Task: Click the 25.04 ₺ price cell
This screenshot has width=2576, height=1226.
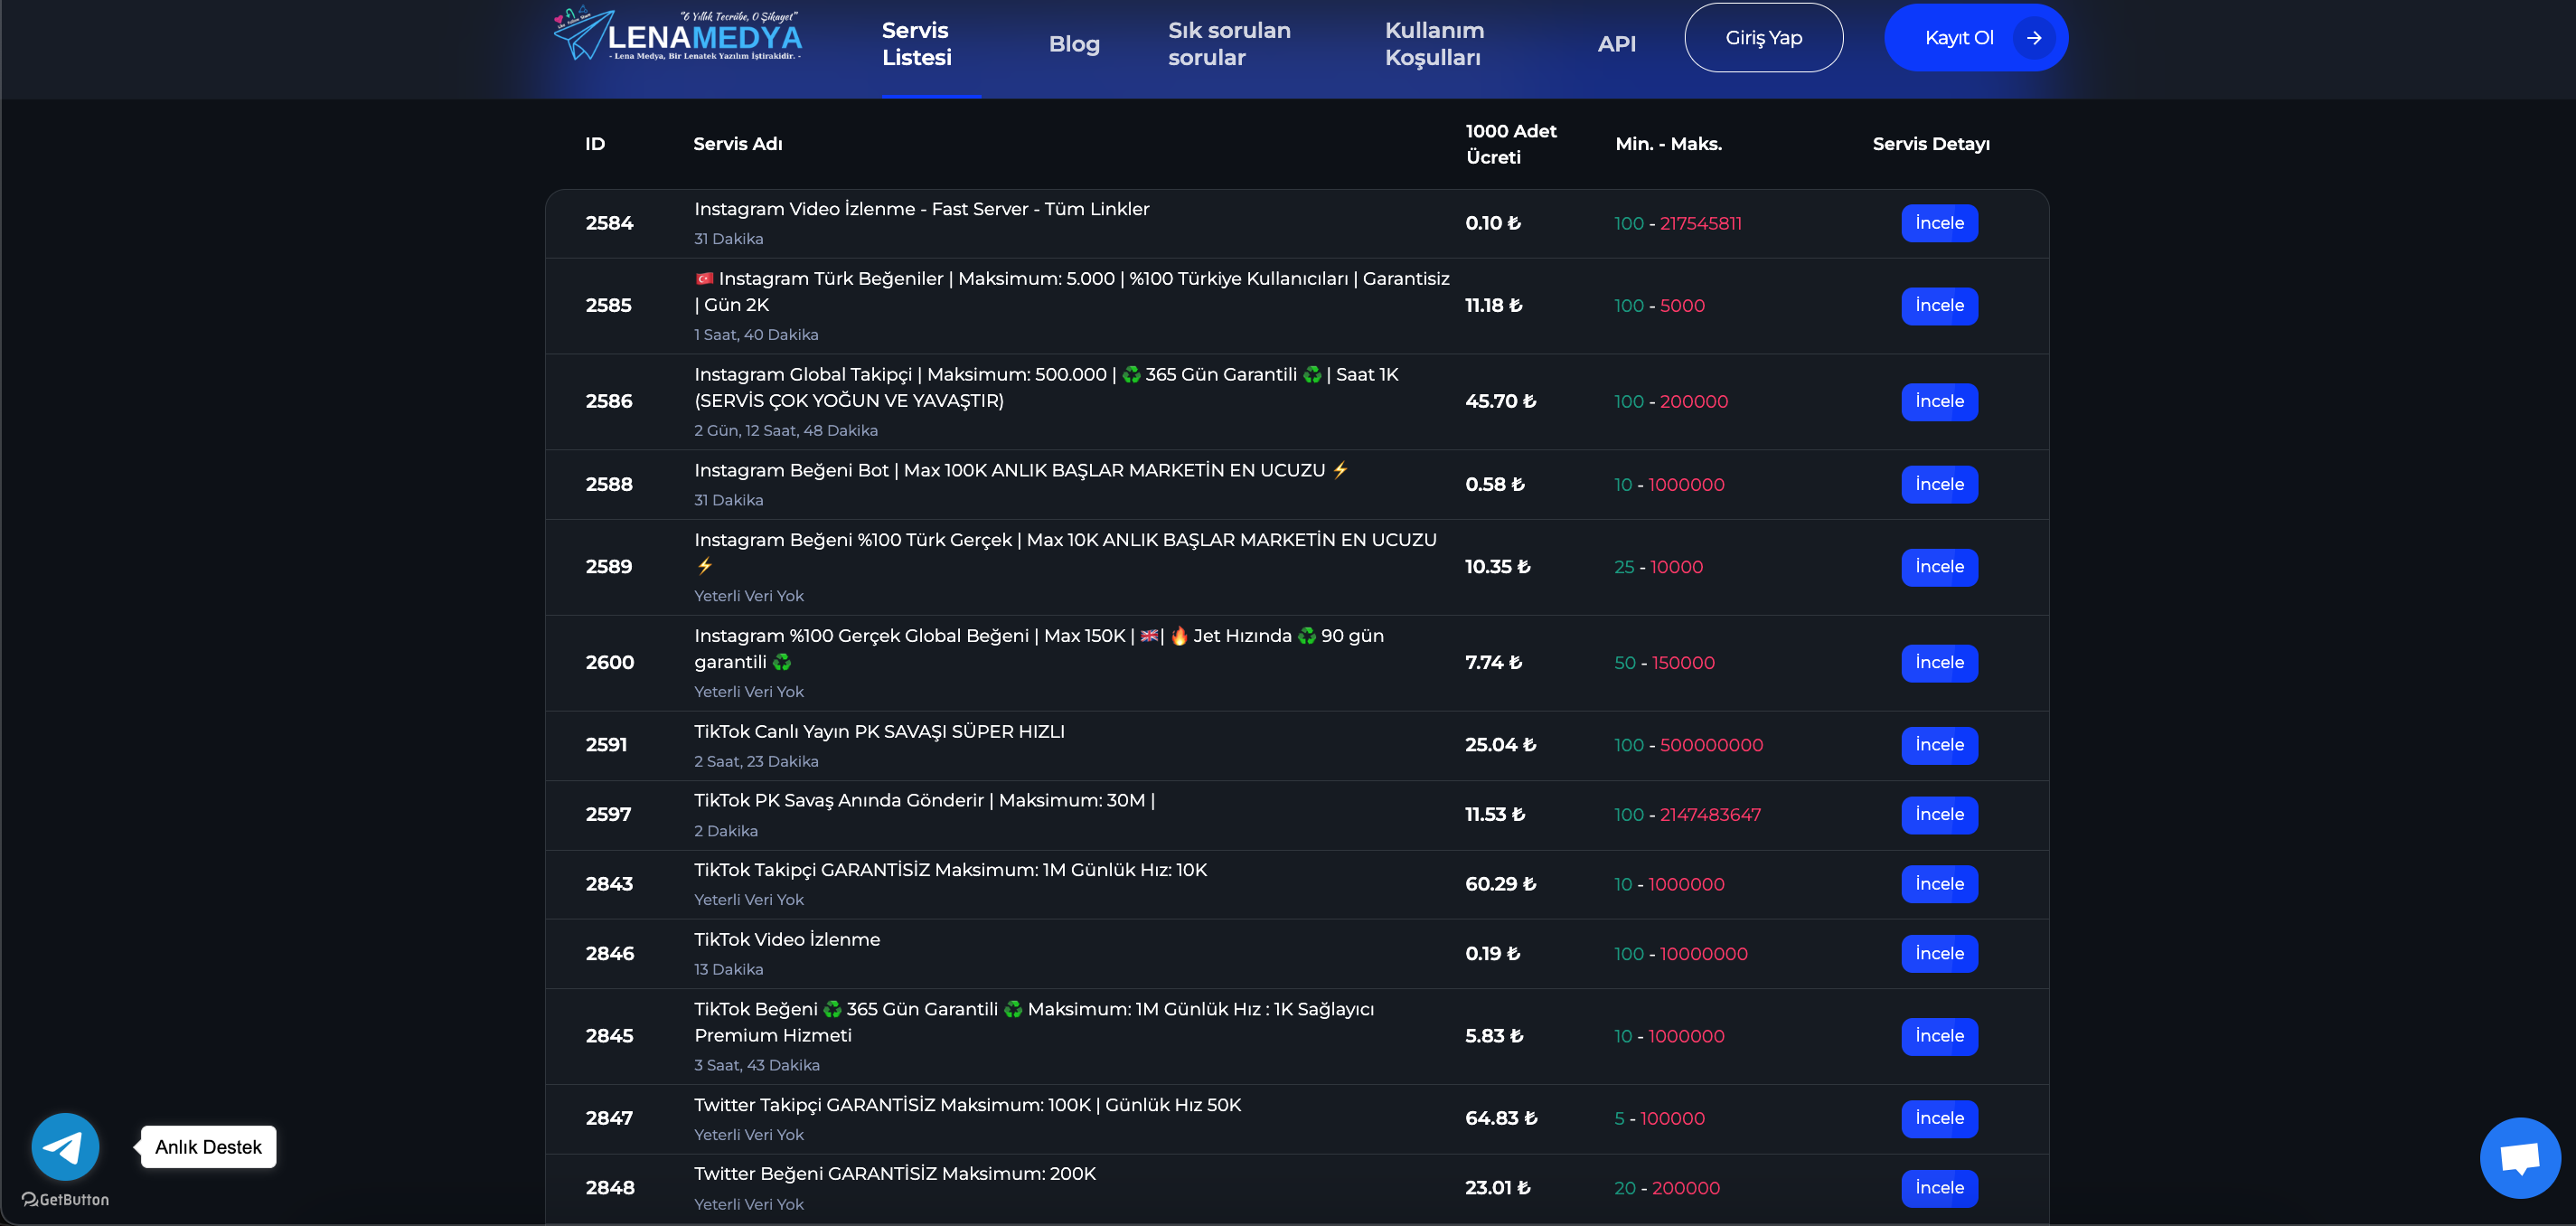Action: pyautogui.click(x=1500, y=745)
